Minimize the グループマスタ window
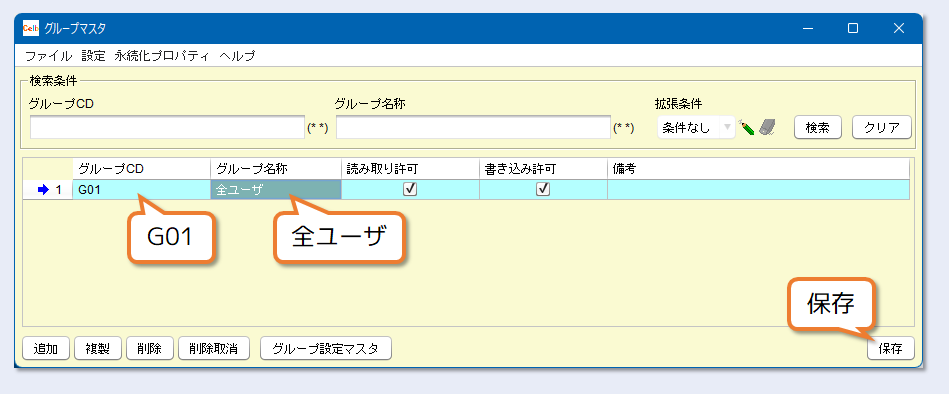 [x=807, y=28]
